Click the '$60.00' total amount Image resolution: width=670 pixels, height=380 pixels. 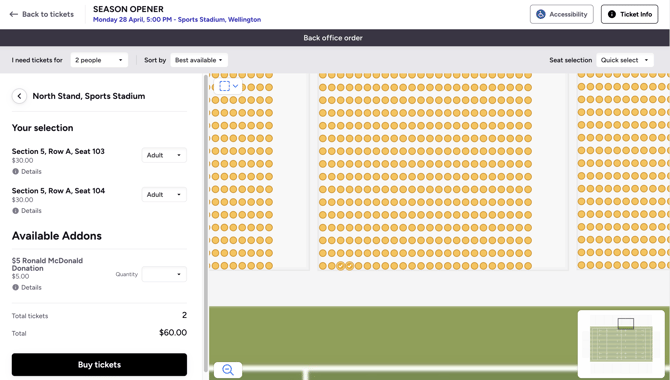[x=173, y=333]
